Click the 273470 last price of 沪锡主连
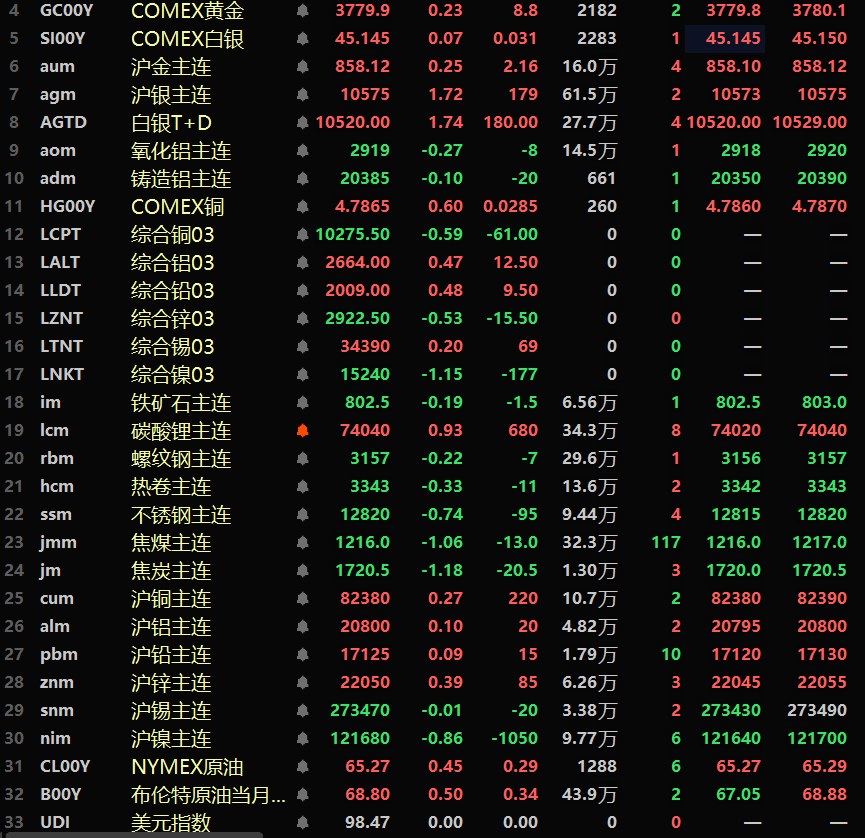Image resolution: width=865 pixels, height=838 pixels. point(360,711)
